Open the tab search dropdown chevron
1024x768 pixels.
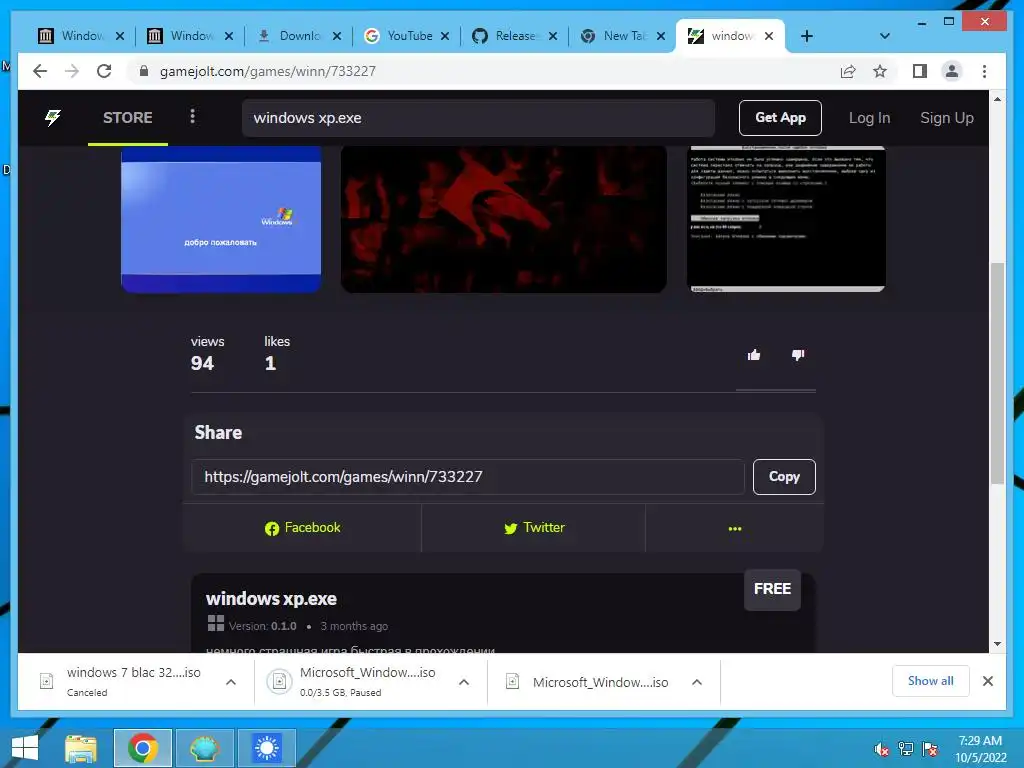(x=885, y=36)
